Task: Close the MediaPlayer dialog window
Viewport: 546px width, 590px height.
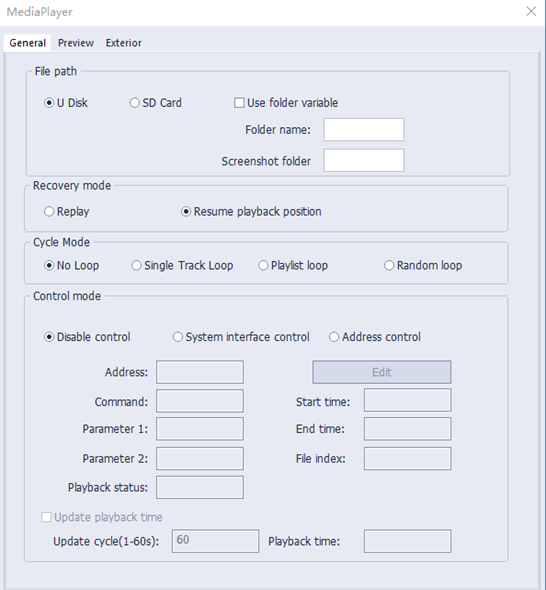Action: 531,11
